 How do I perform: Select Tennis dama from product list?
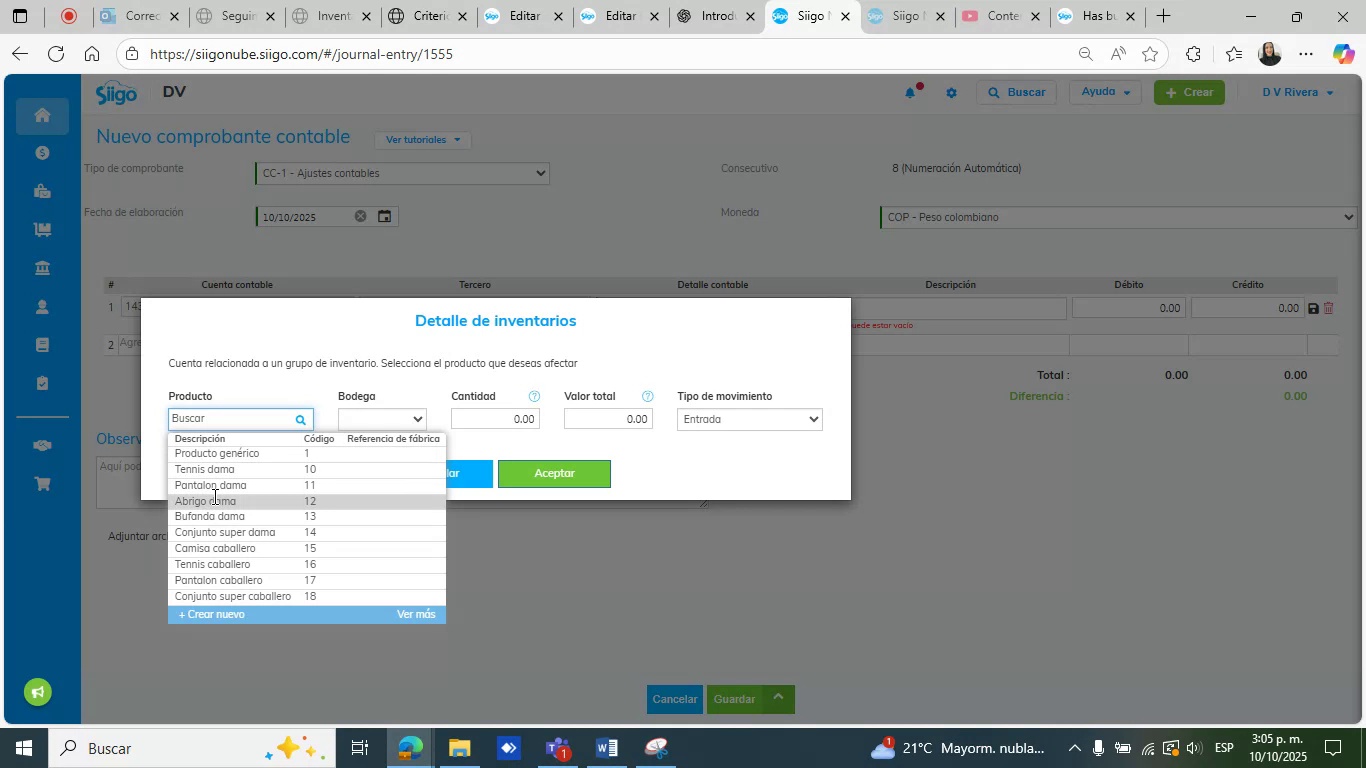(x=307, y=469)
